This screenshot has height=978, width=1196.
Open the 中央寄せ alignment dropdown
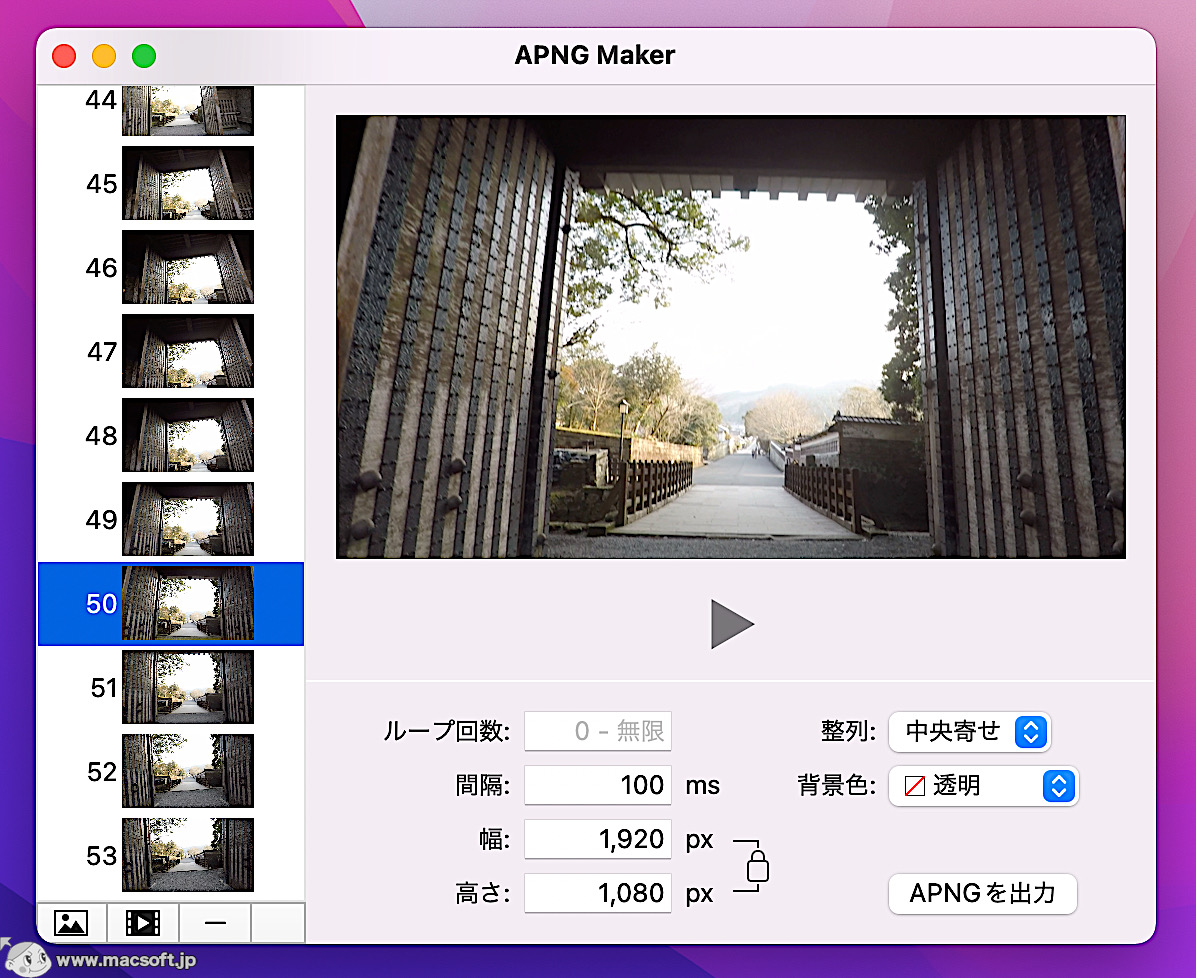click(x=960, y=732)
